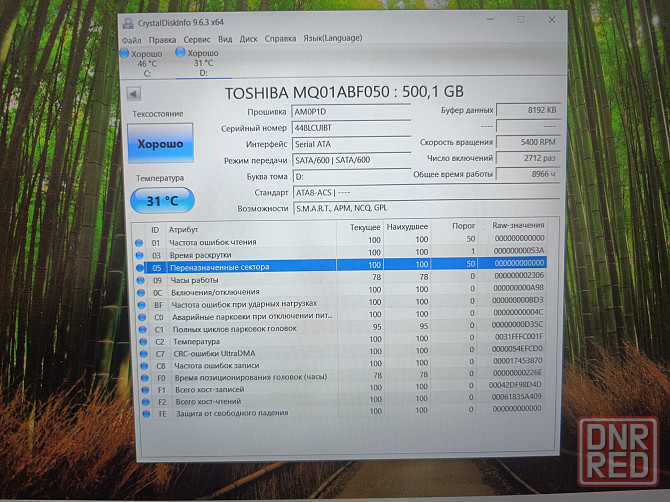Click status icon of attribute F1 row

click(x=145, y=390)
